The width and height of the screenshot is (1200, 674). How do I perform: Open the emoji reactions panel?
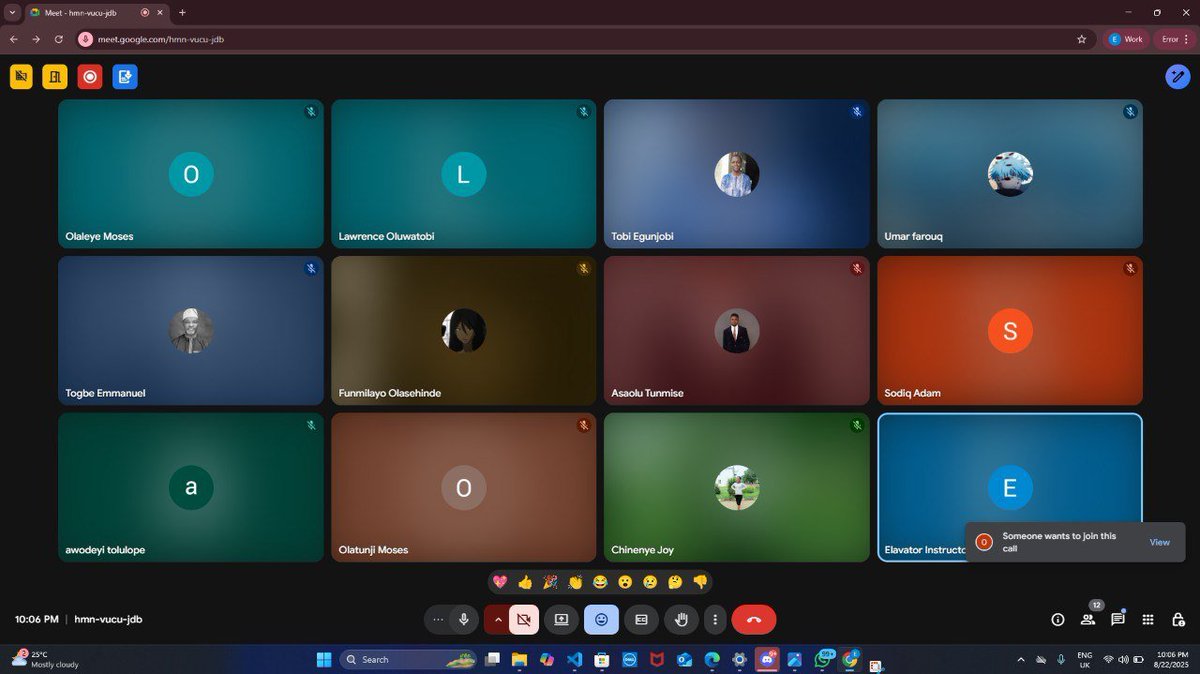click(601, 619)
